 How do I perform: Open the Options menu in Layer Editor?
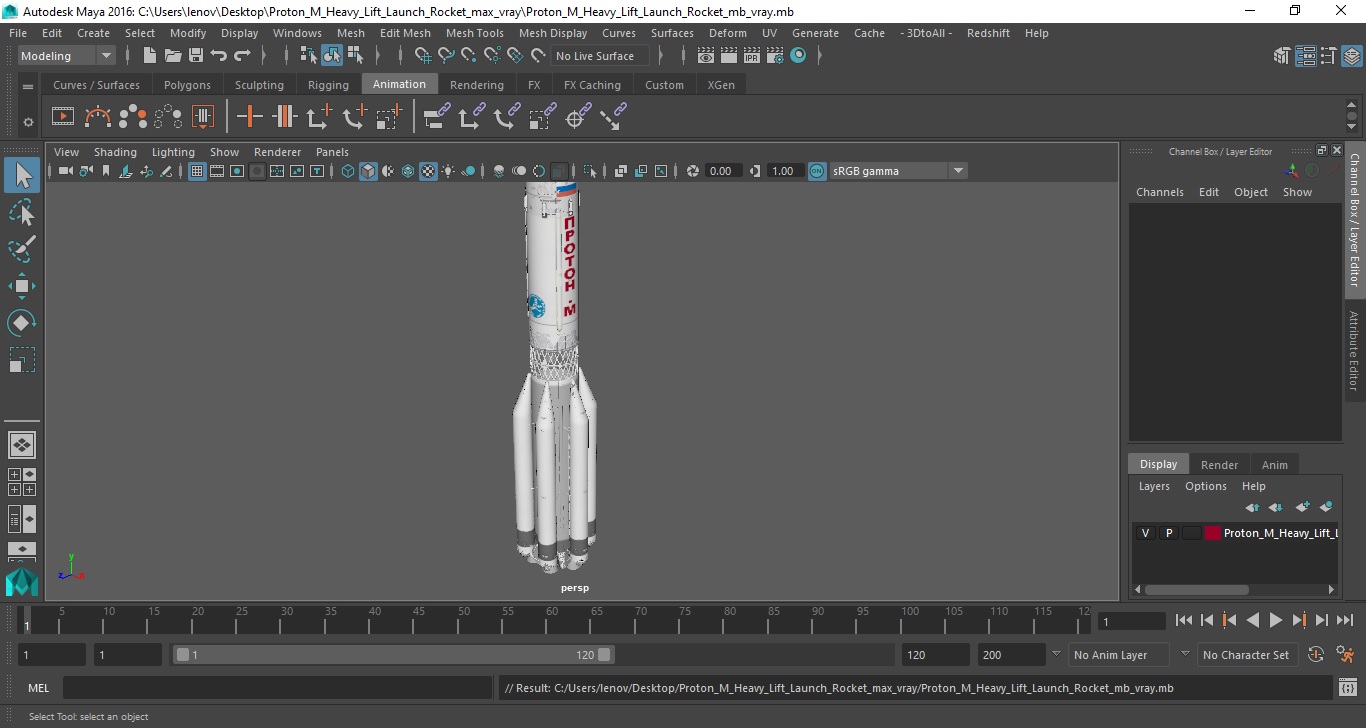(1205, 486)
